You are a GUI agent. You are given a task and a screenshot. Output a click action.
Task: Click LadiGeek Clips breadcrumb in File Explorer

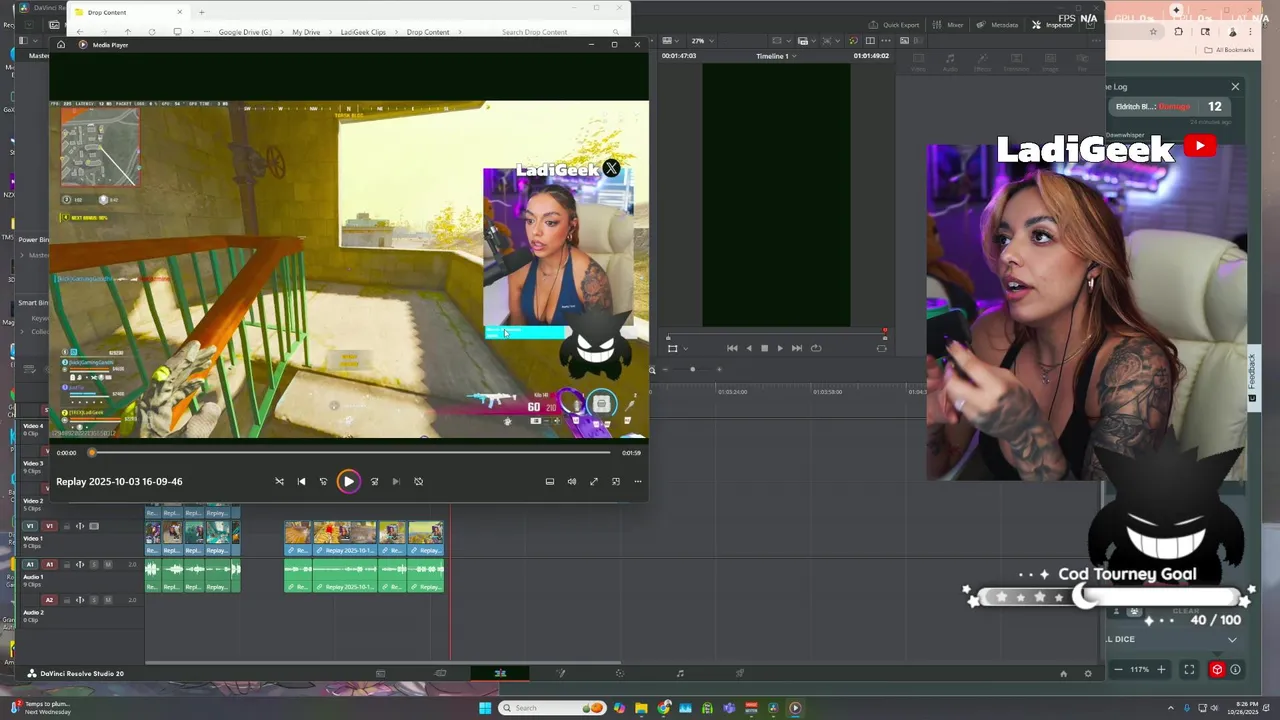click(363, 32)
